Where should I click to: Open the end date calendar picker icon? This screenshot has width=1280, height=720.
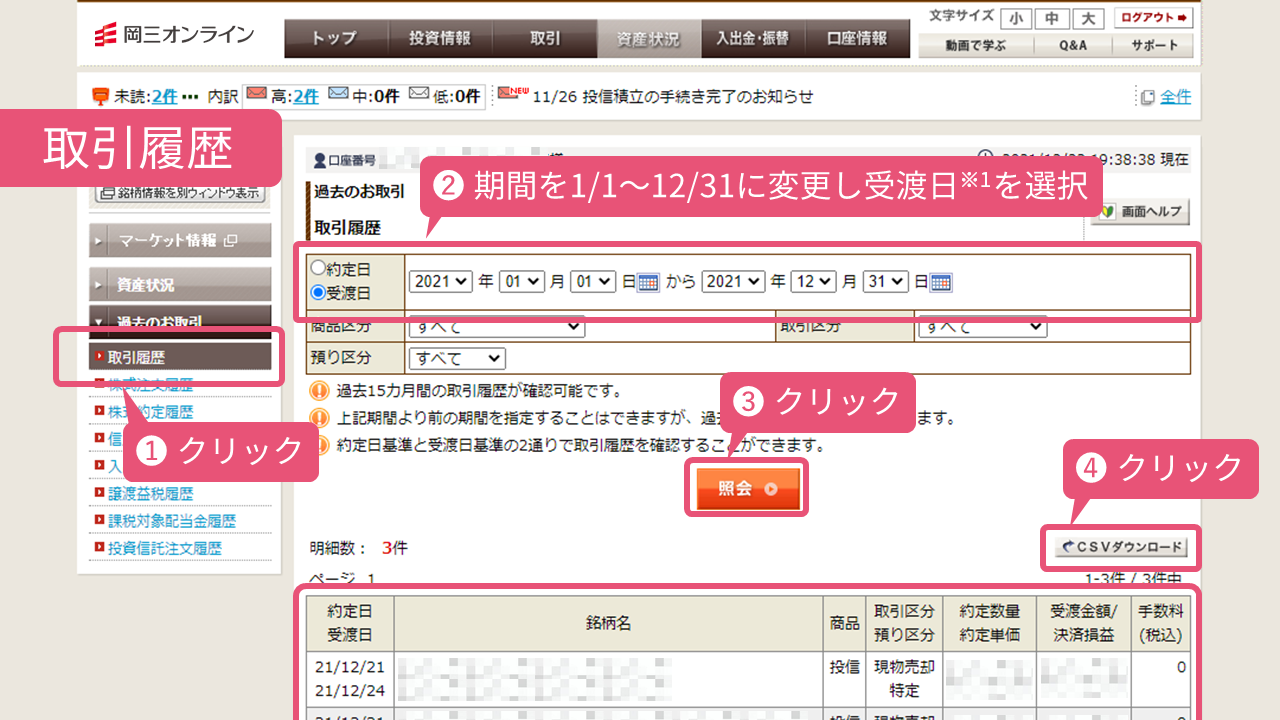pos(941,282)
